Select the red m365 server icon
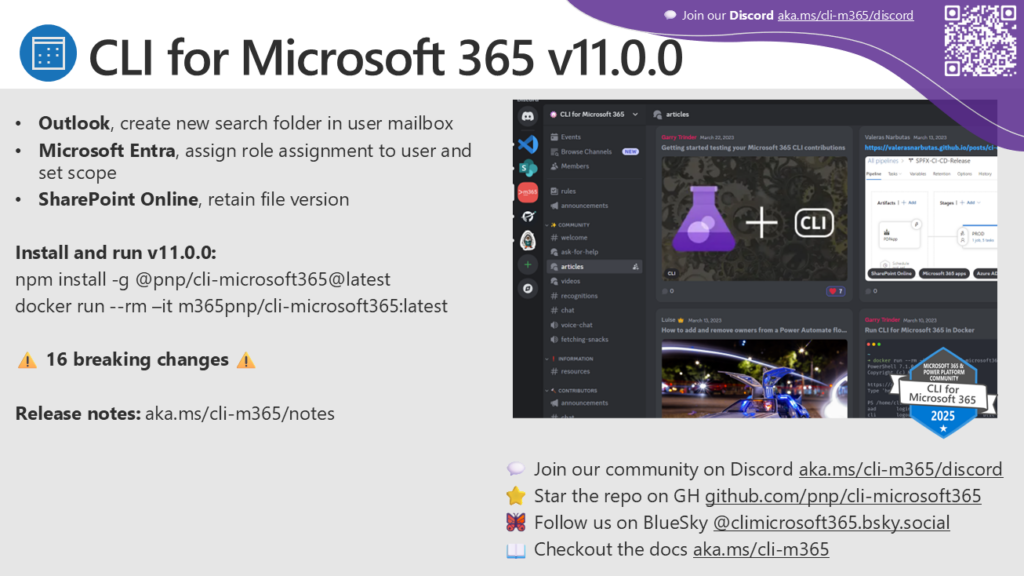 [x=528, y=192]
